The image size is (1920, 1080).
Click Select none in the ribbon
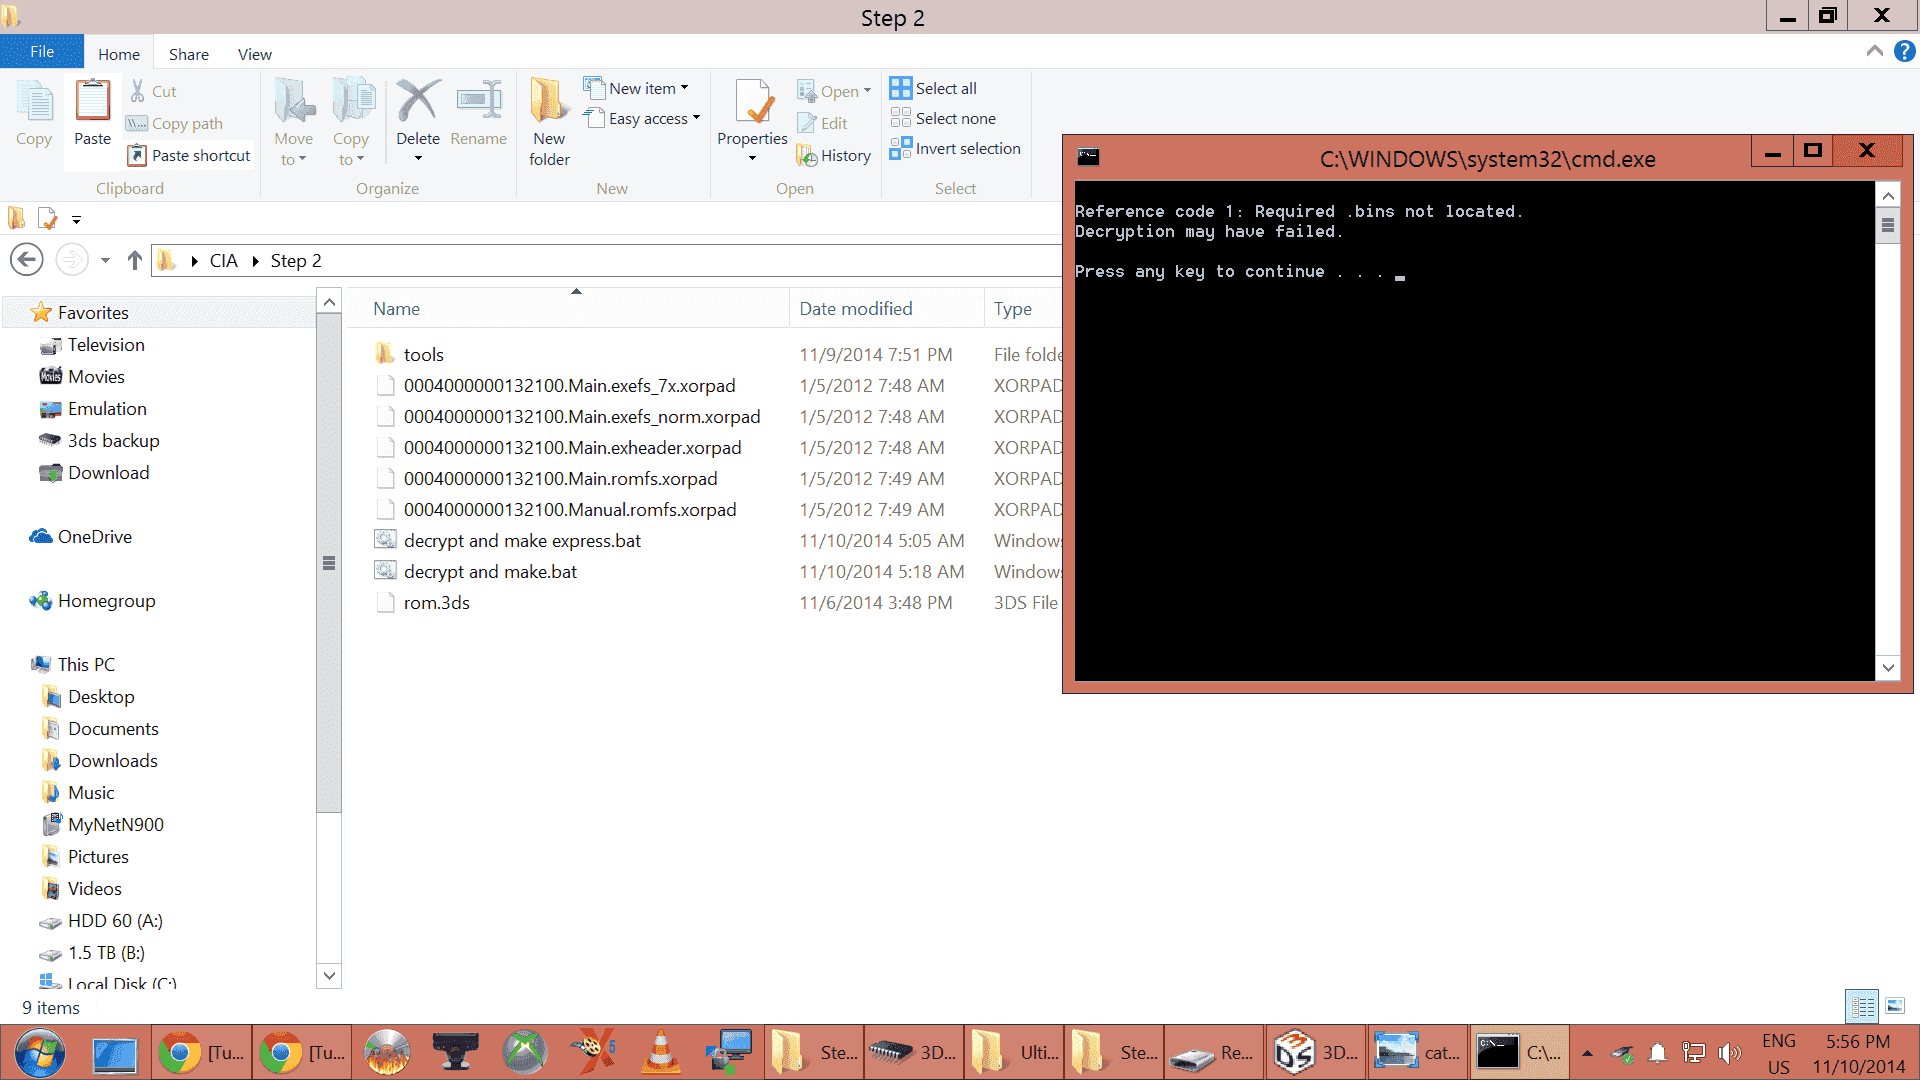click(x=944, y=118)
